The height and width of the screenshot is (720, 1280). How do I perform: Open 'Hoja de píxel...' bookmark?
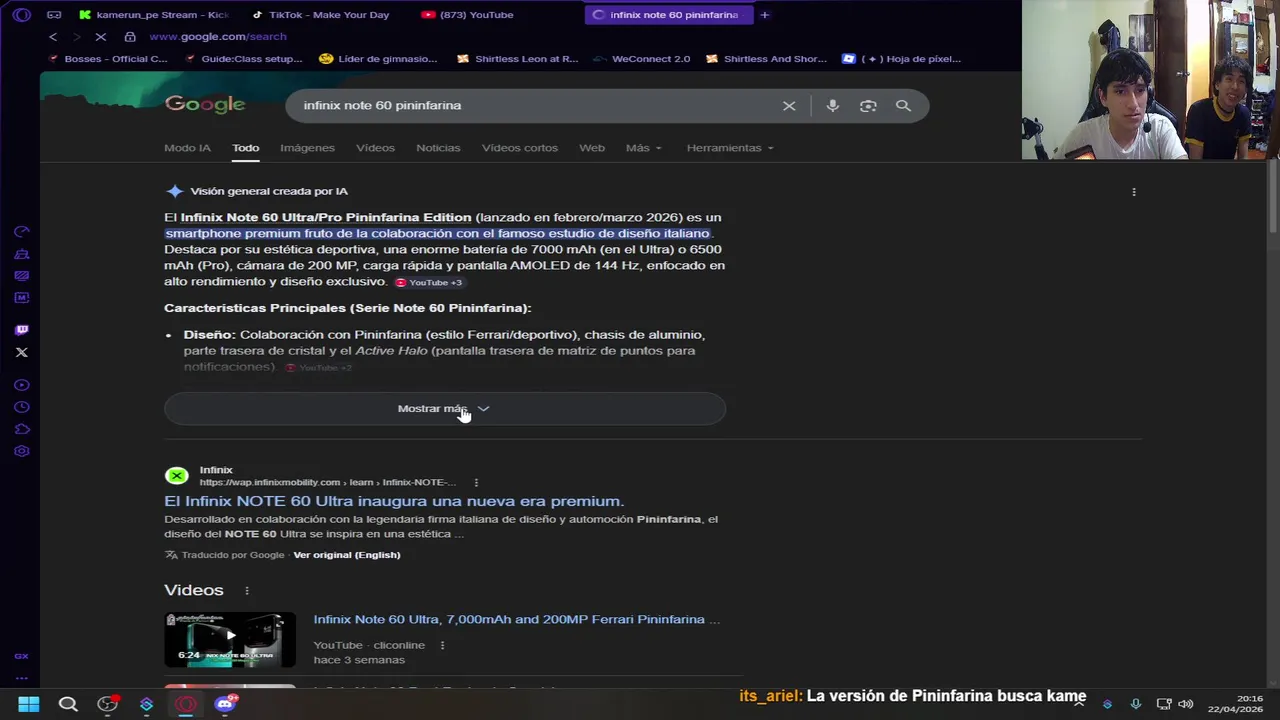(x=902, y=59)
